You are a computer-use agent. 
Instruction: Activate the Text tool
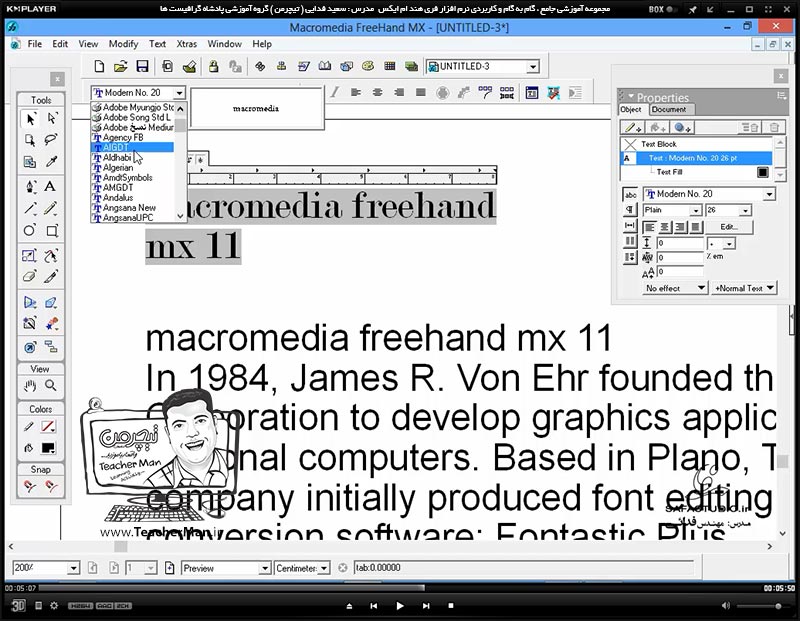click(50, 186)
